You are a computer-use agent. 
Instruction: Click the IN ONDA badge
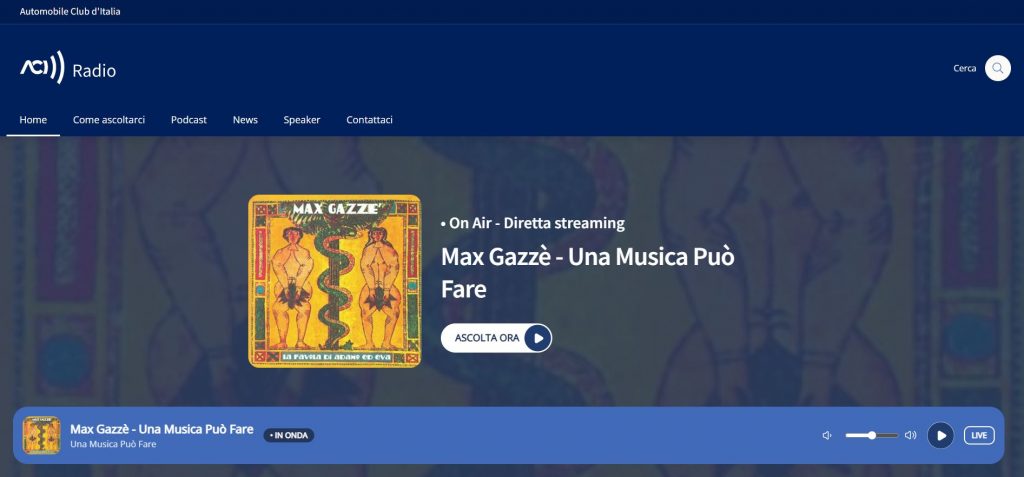pos(289,435)
